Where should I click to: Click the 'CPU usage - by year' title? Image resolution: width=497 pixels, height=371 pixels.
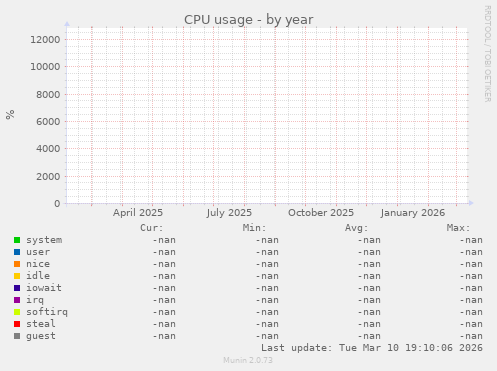(x=249, y=20)
